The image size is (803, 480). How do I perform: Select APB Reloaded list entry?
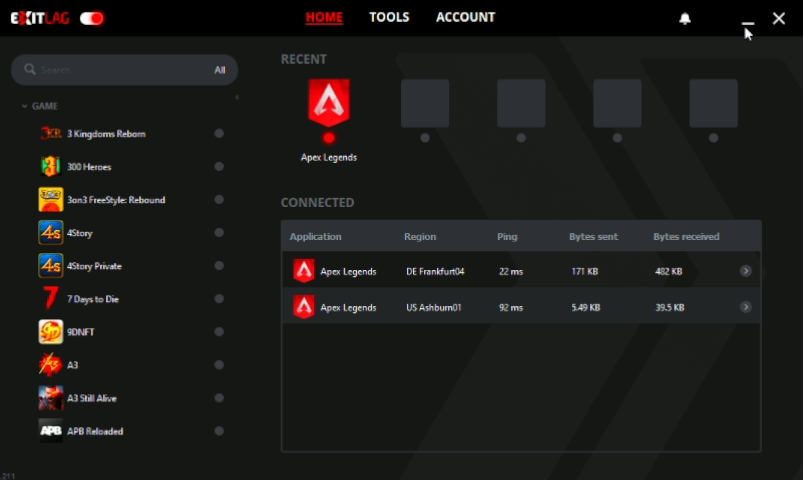tap(95, 431)
